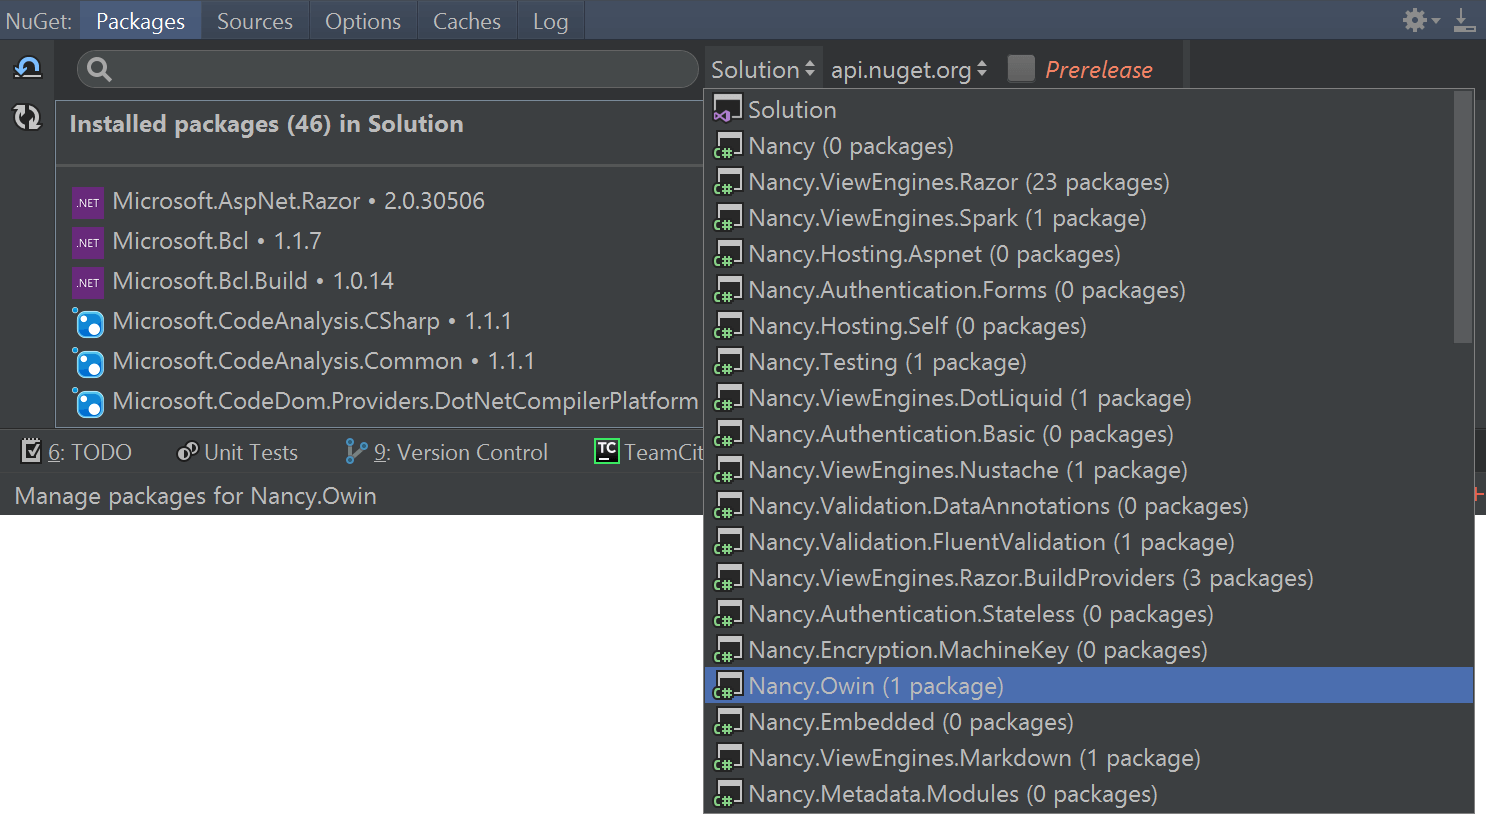Image resolution: width=1486 pixels, height=814 pixels.
Task: Click .NET icon beside Microsoft.Bcl 1.1.7
Action: tap(88, 243)
